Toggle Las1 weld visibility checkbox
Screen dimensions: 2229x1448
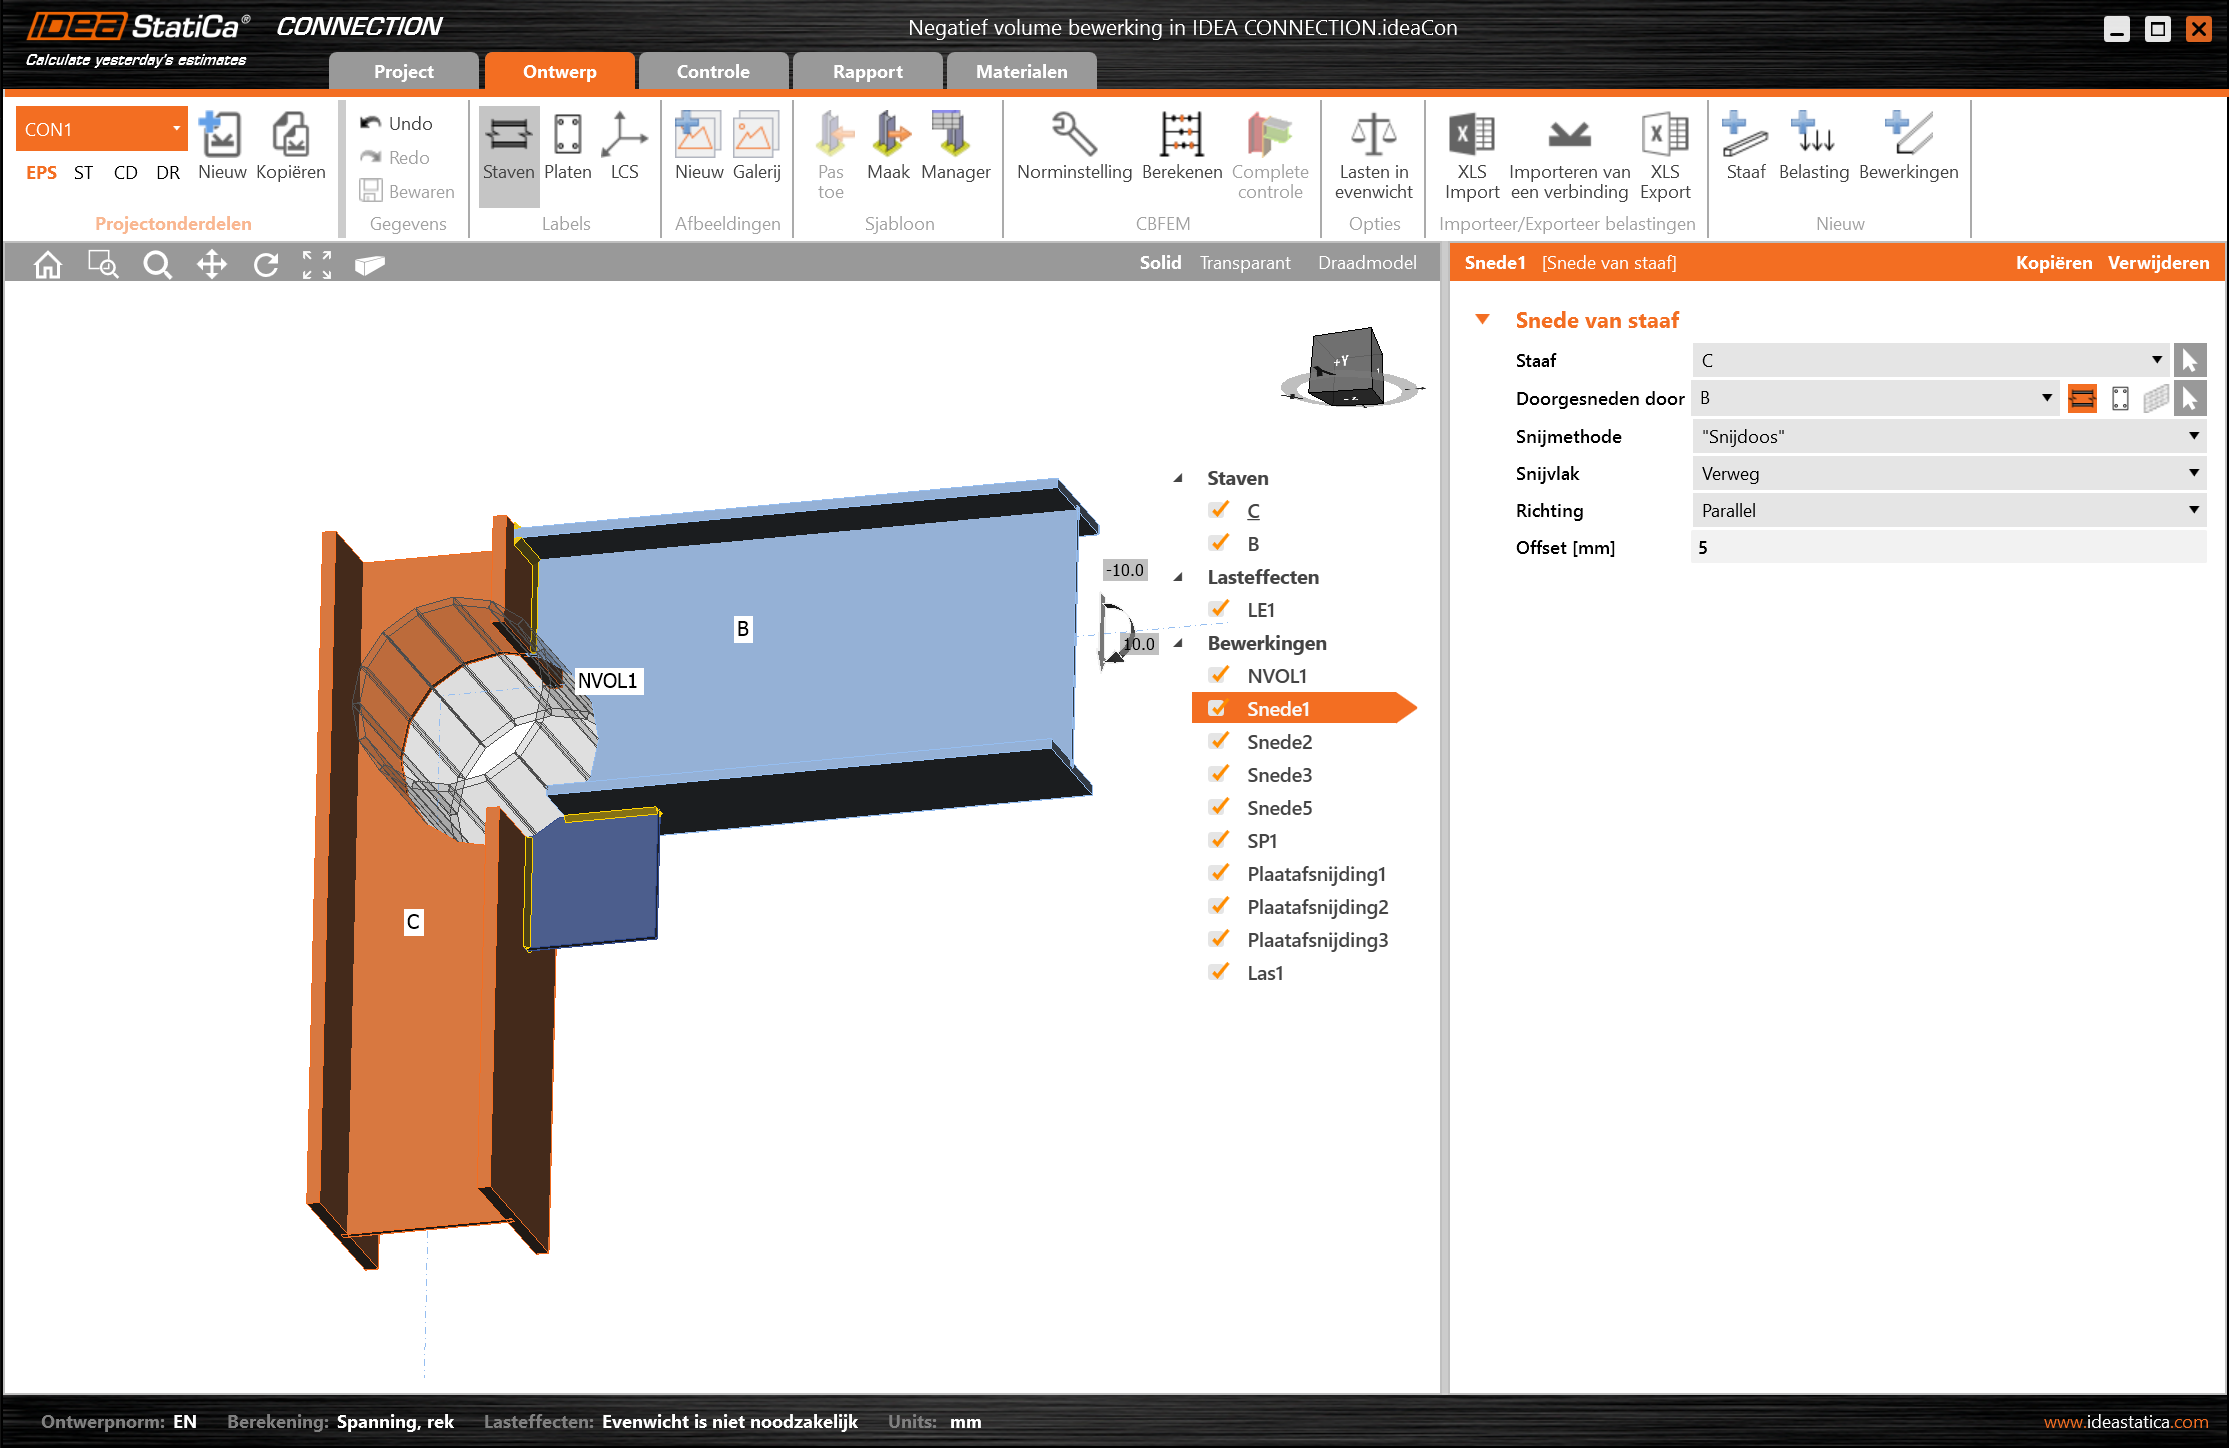coord(1218,972)
